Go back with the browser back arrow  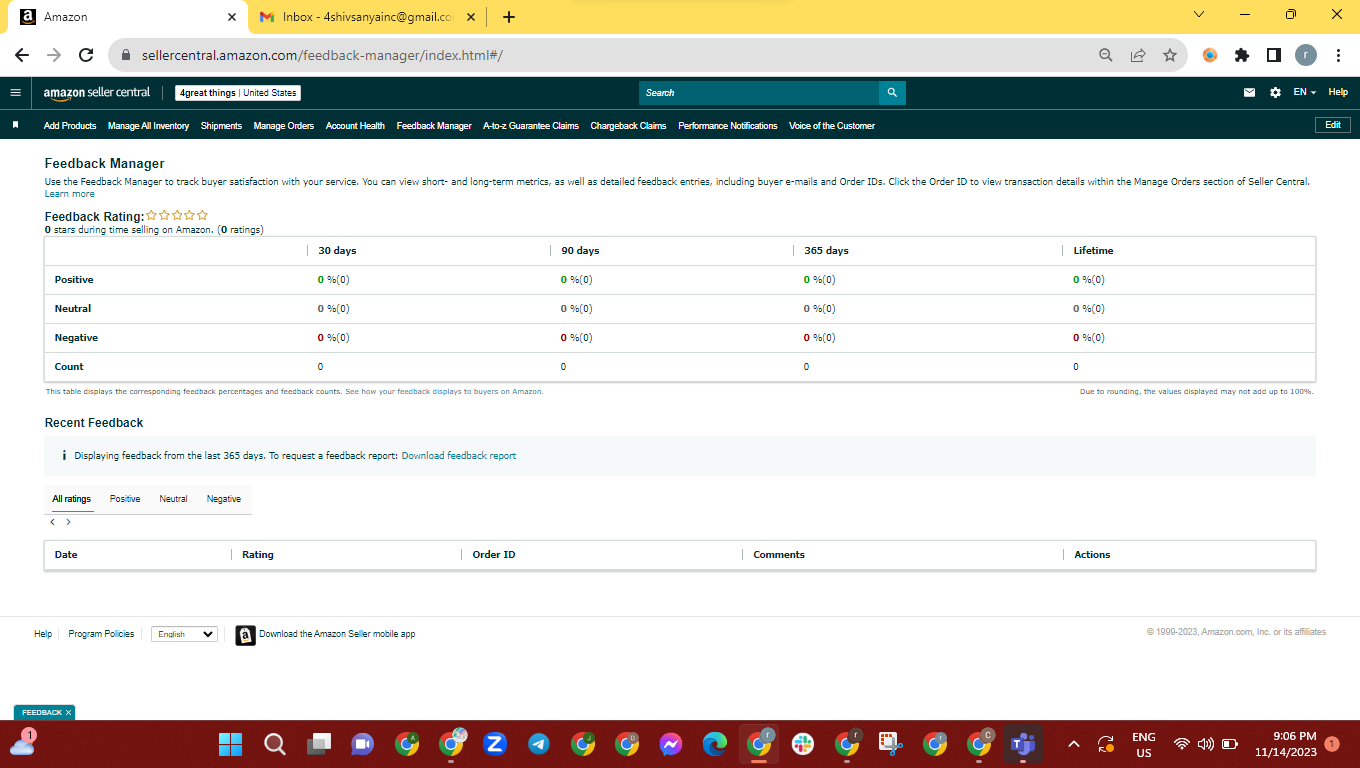pos(22,56)
